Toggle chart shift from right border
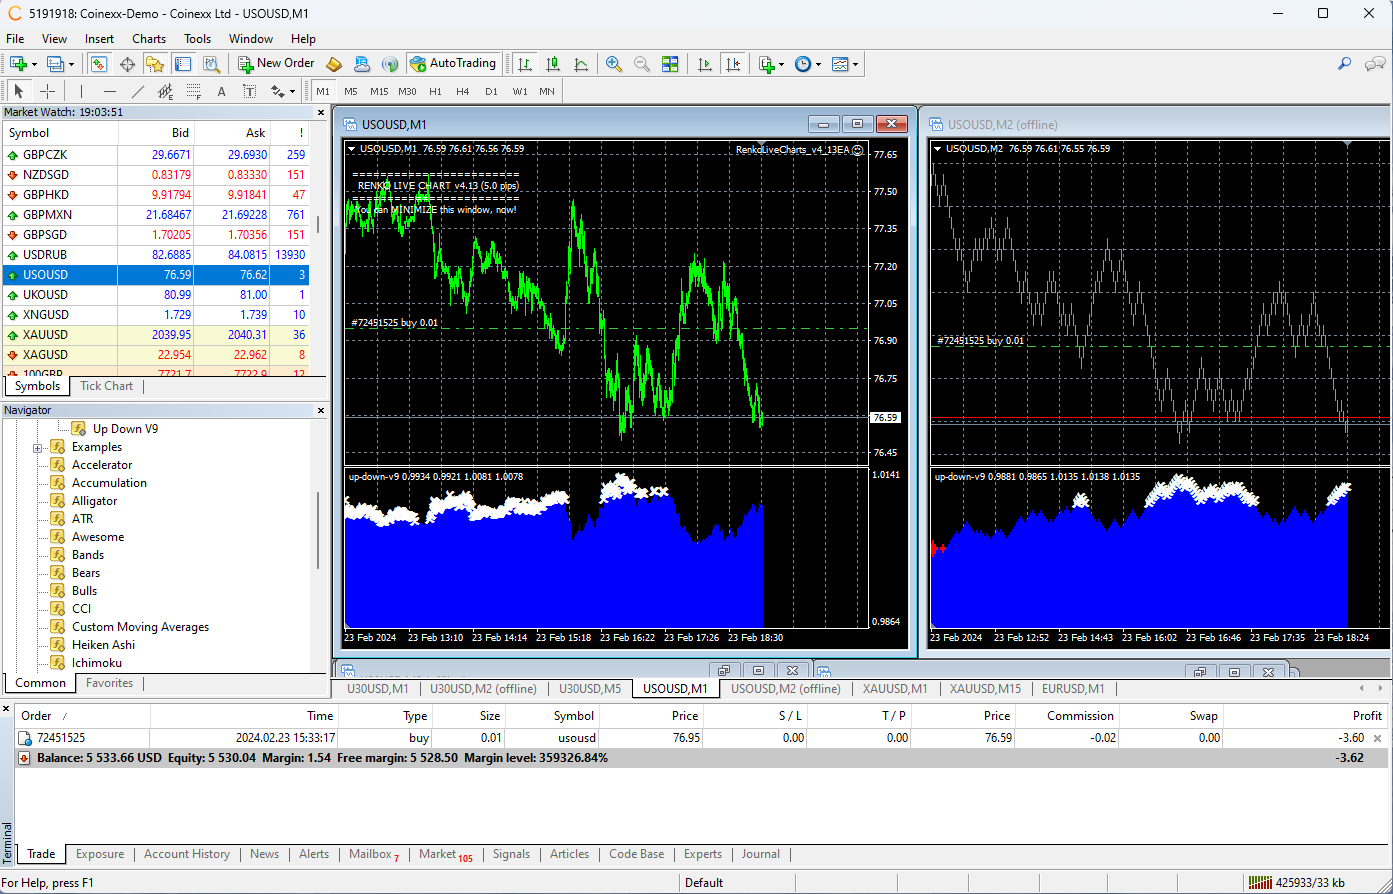 (734, 64)
